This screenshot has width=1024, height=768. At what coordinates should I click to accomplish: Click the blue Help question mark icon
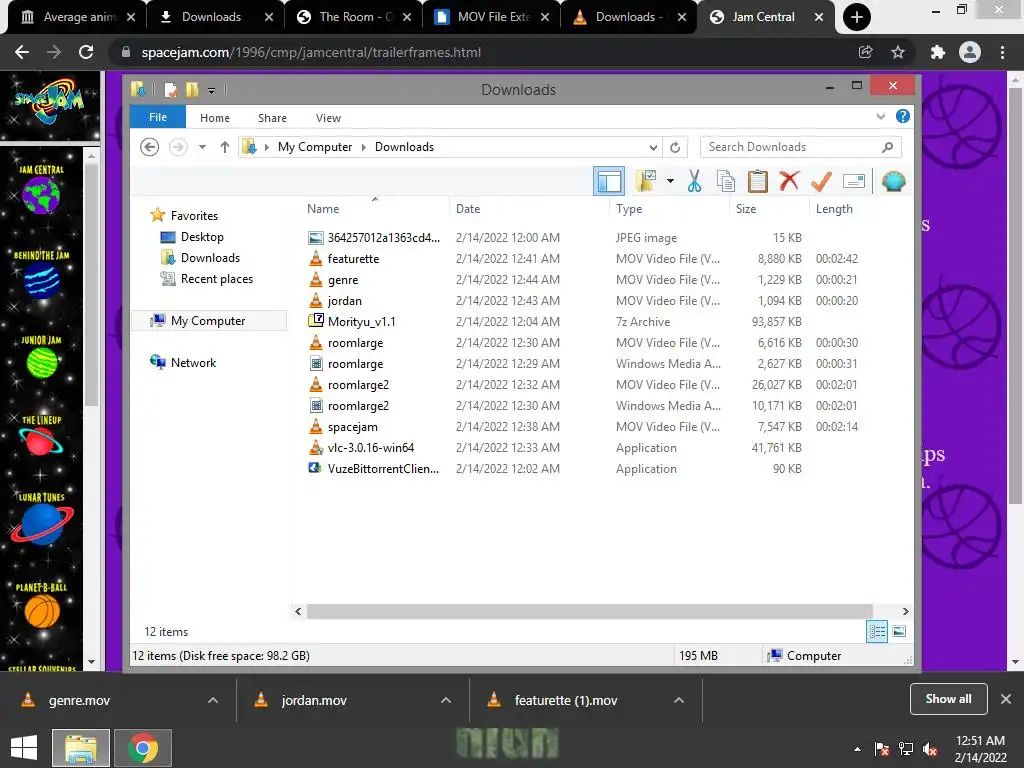click(903, 116)
